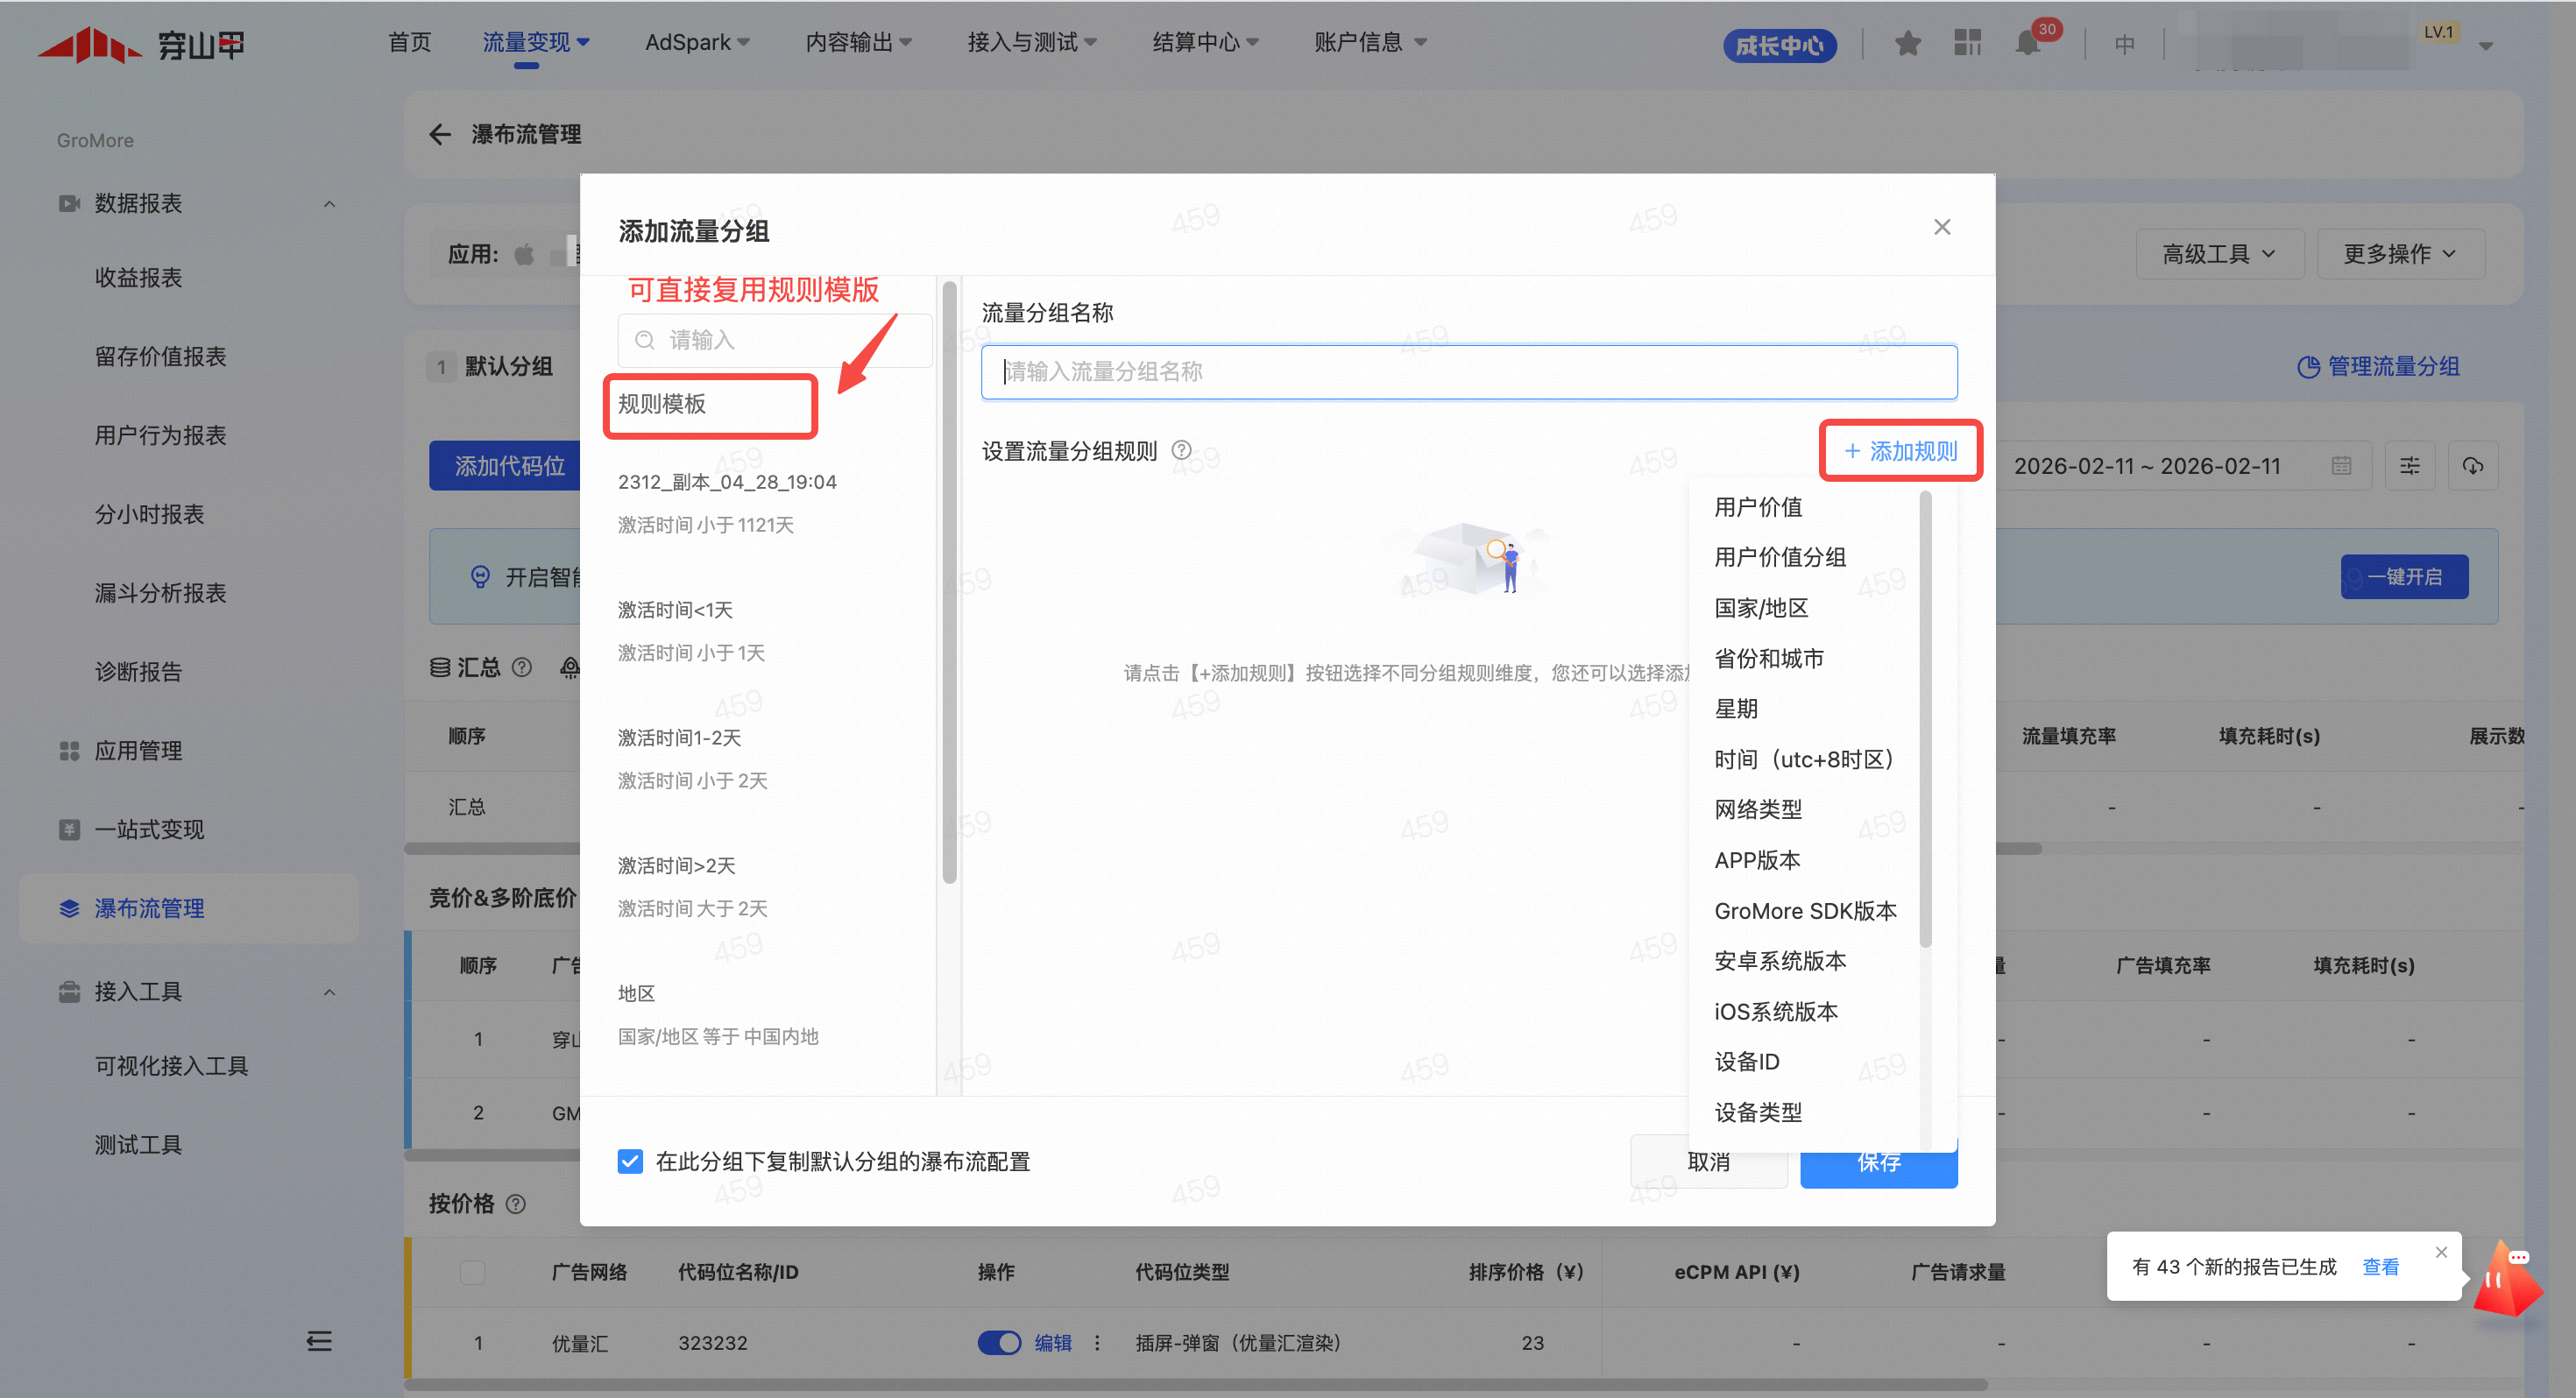Viewport: 2576px width, 1398px height.
Task: Click the 添加规则 button
Action: coord(1900,451)
